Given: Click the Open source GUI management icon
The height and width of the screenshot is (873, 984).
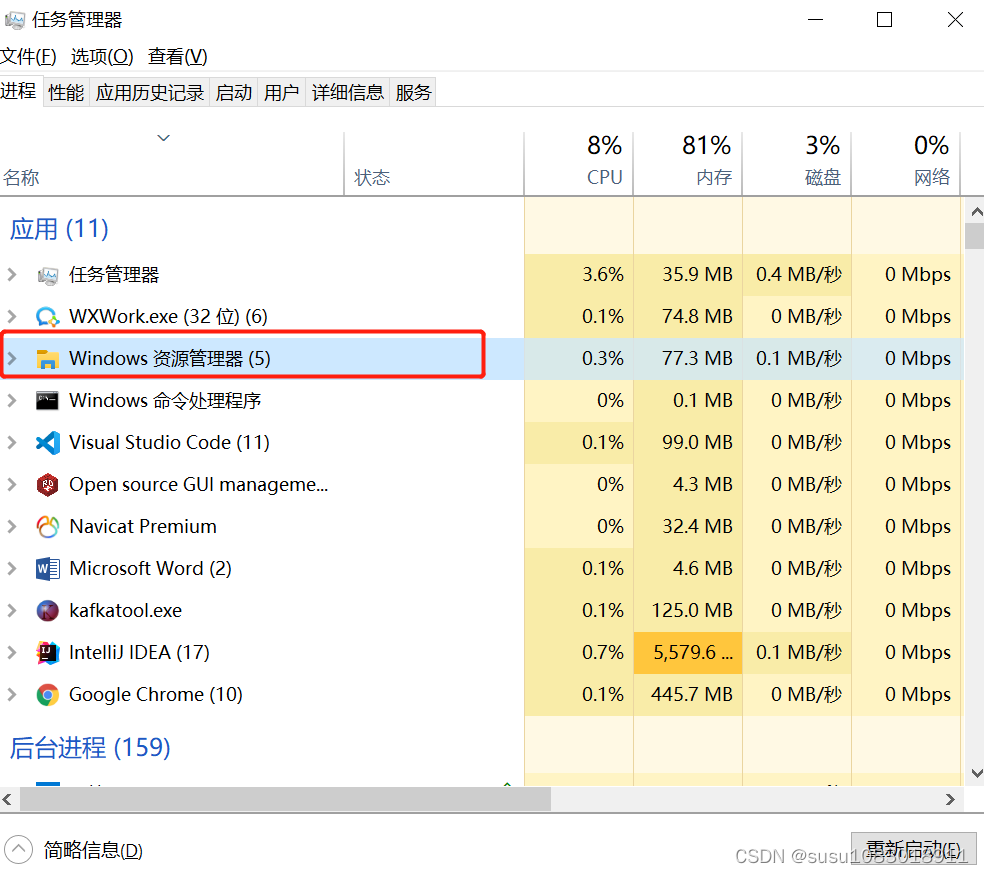Looking at the screenshot, I should click(x=48, y=485).
